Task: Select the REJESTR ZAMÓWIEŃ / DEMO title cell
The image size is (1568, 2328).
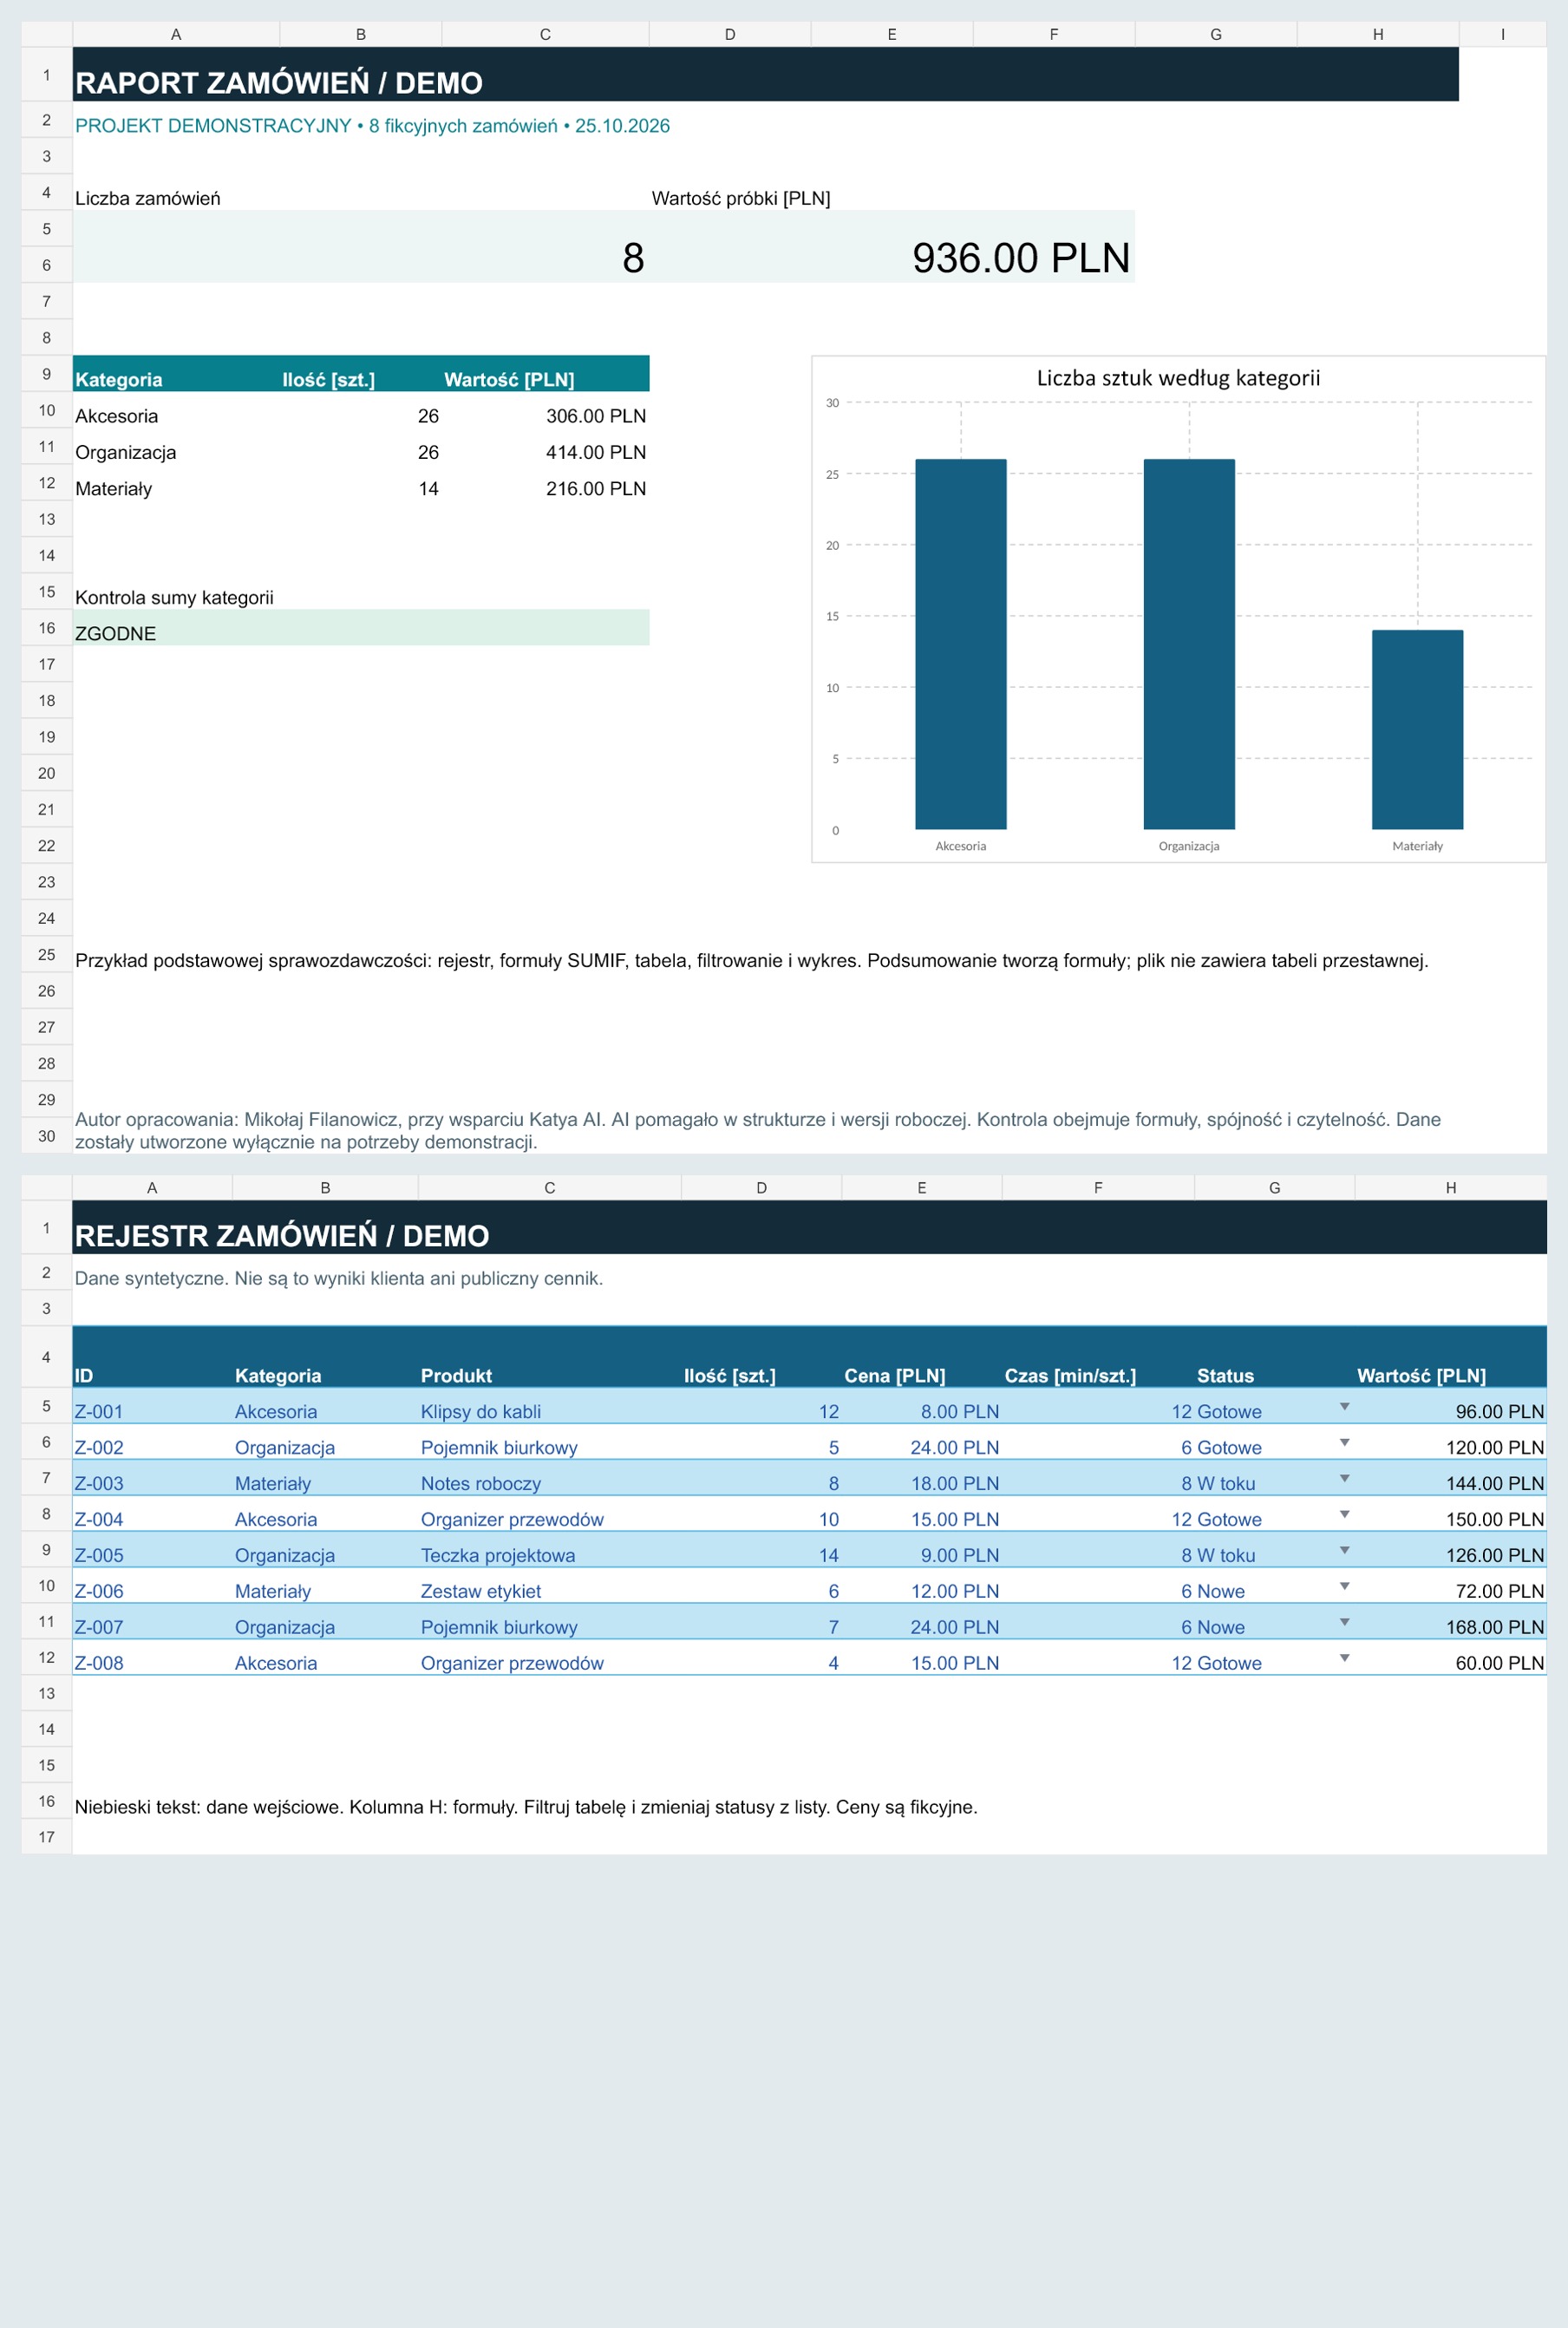Action: [x=809, y=1227]
